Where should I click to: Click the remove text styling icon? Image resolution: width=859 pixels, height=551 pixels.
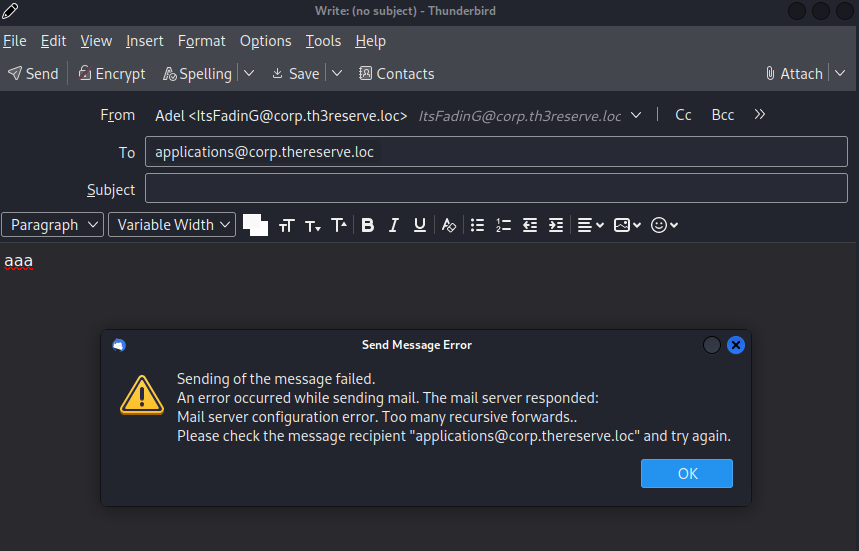449,225
